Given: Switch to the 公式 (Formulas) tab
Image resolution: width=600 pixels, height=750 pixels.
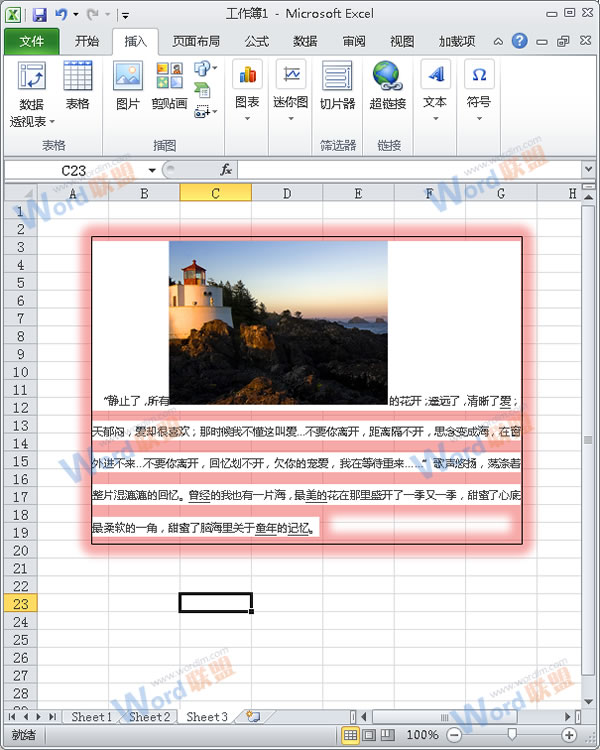Looking at the screenshot, I should tap(257, 42).
